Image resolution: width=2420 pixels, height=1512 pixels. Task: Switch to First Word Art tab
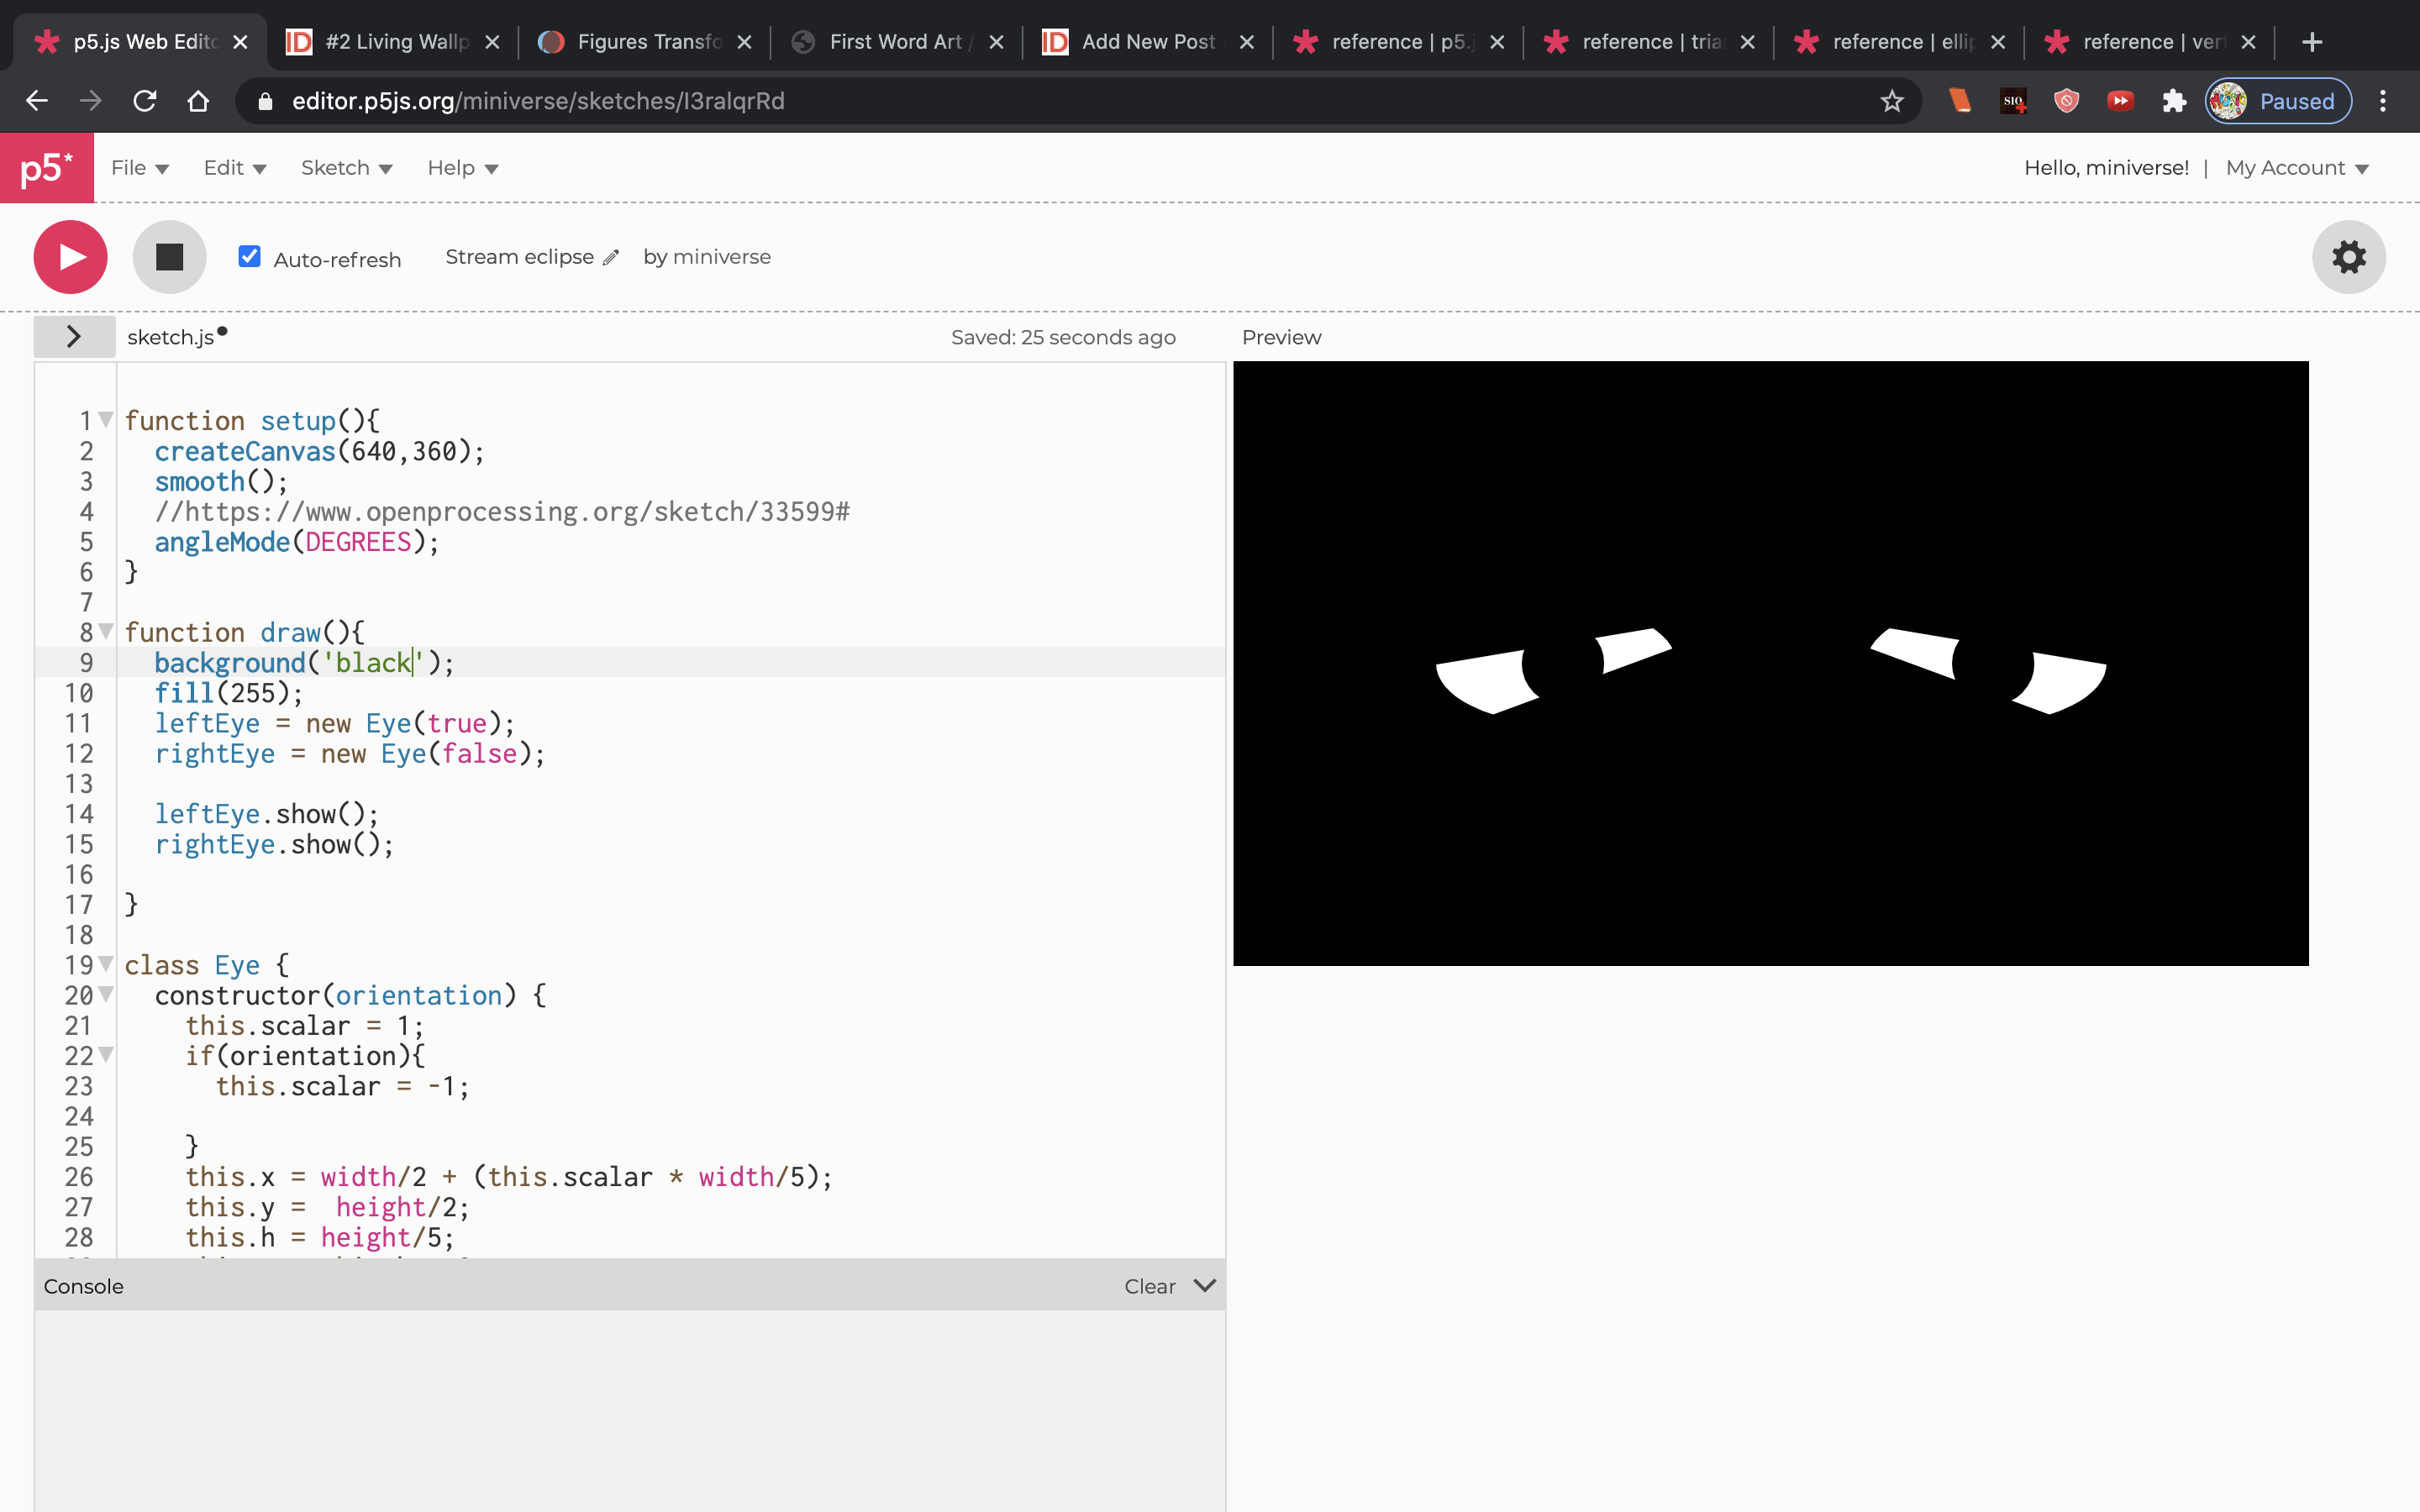(897, 42)
